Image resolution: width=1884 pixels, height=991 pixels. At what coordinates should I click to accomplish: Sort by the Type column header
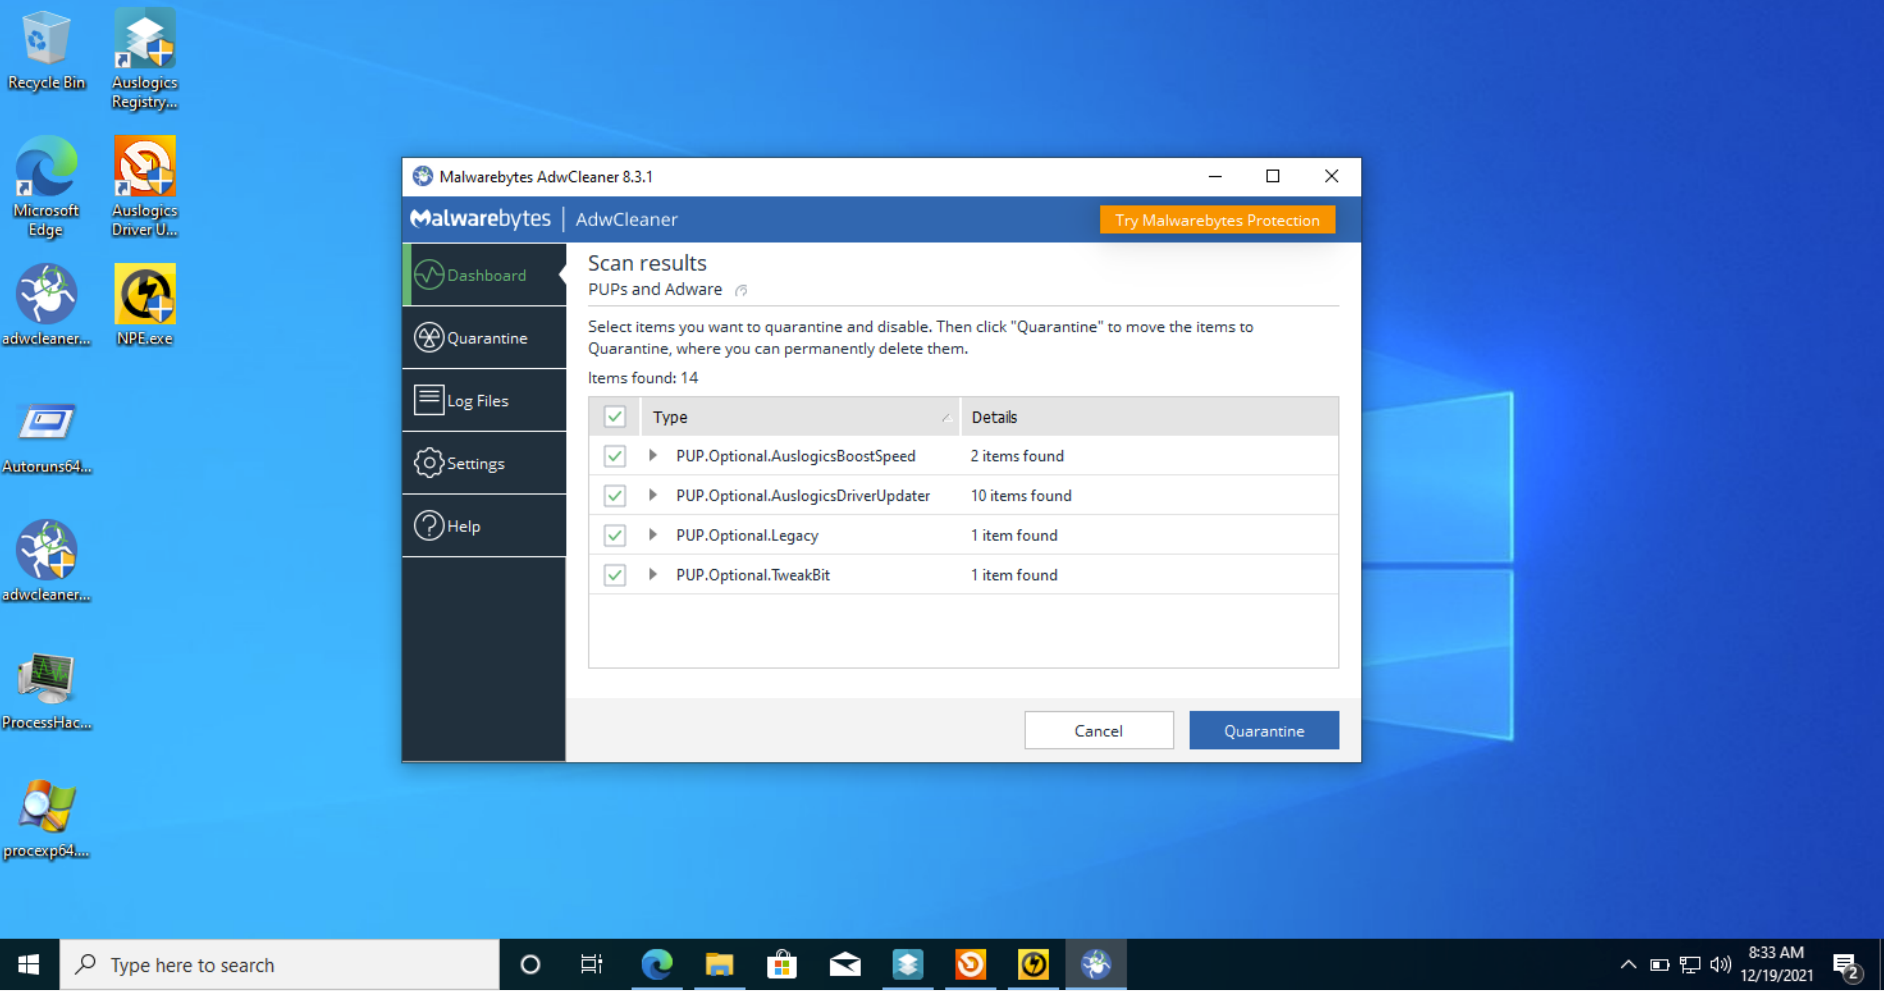800,417
